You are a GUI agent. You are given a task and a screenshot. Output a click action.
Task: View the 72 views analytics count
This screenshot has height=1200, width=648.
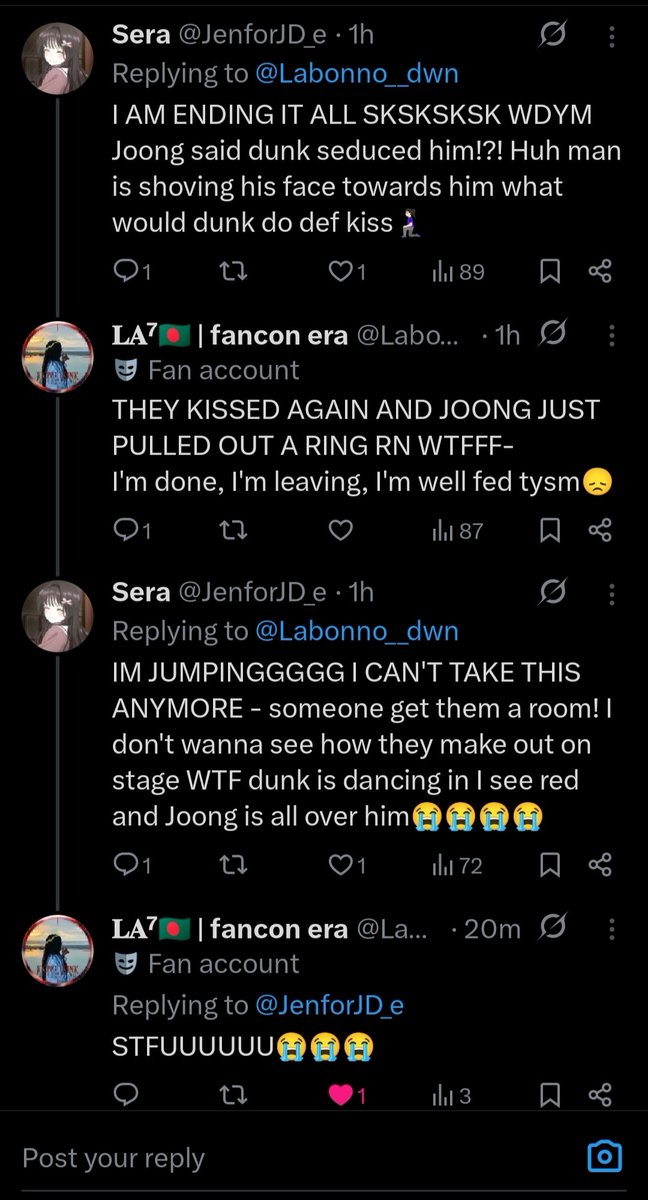pyautogui.click(x=457, y=866)
